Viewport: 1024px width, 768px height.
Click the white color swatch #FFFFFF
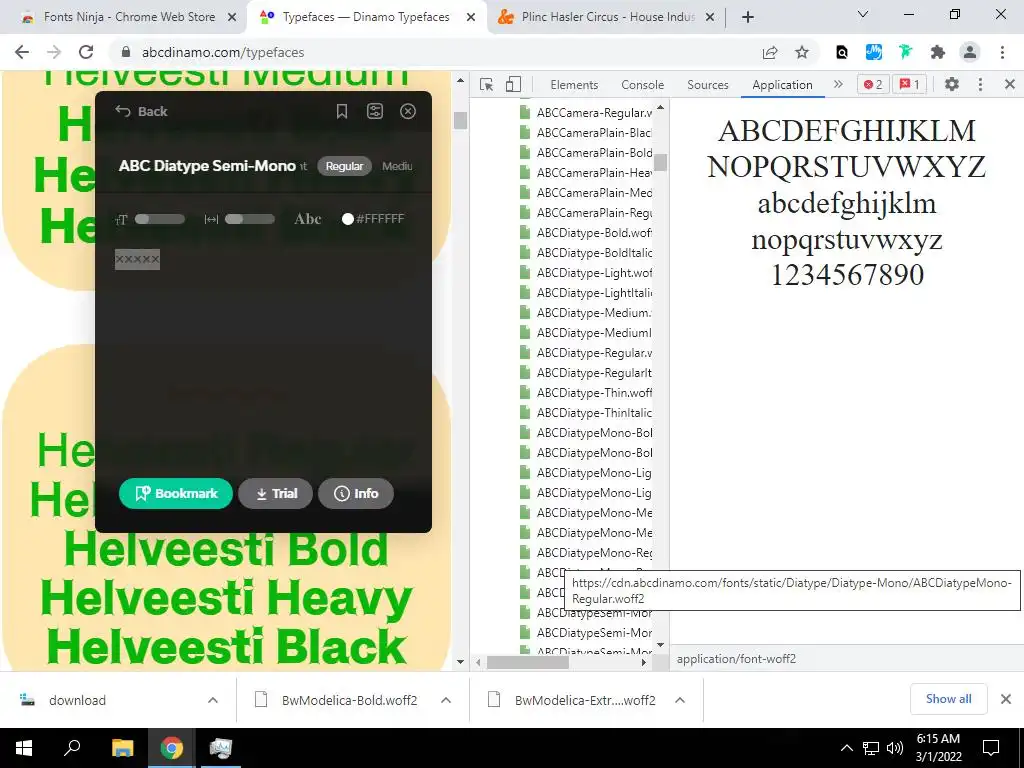pyautogui.click(x=348, y=219)
